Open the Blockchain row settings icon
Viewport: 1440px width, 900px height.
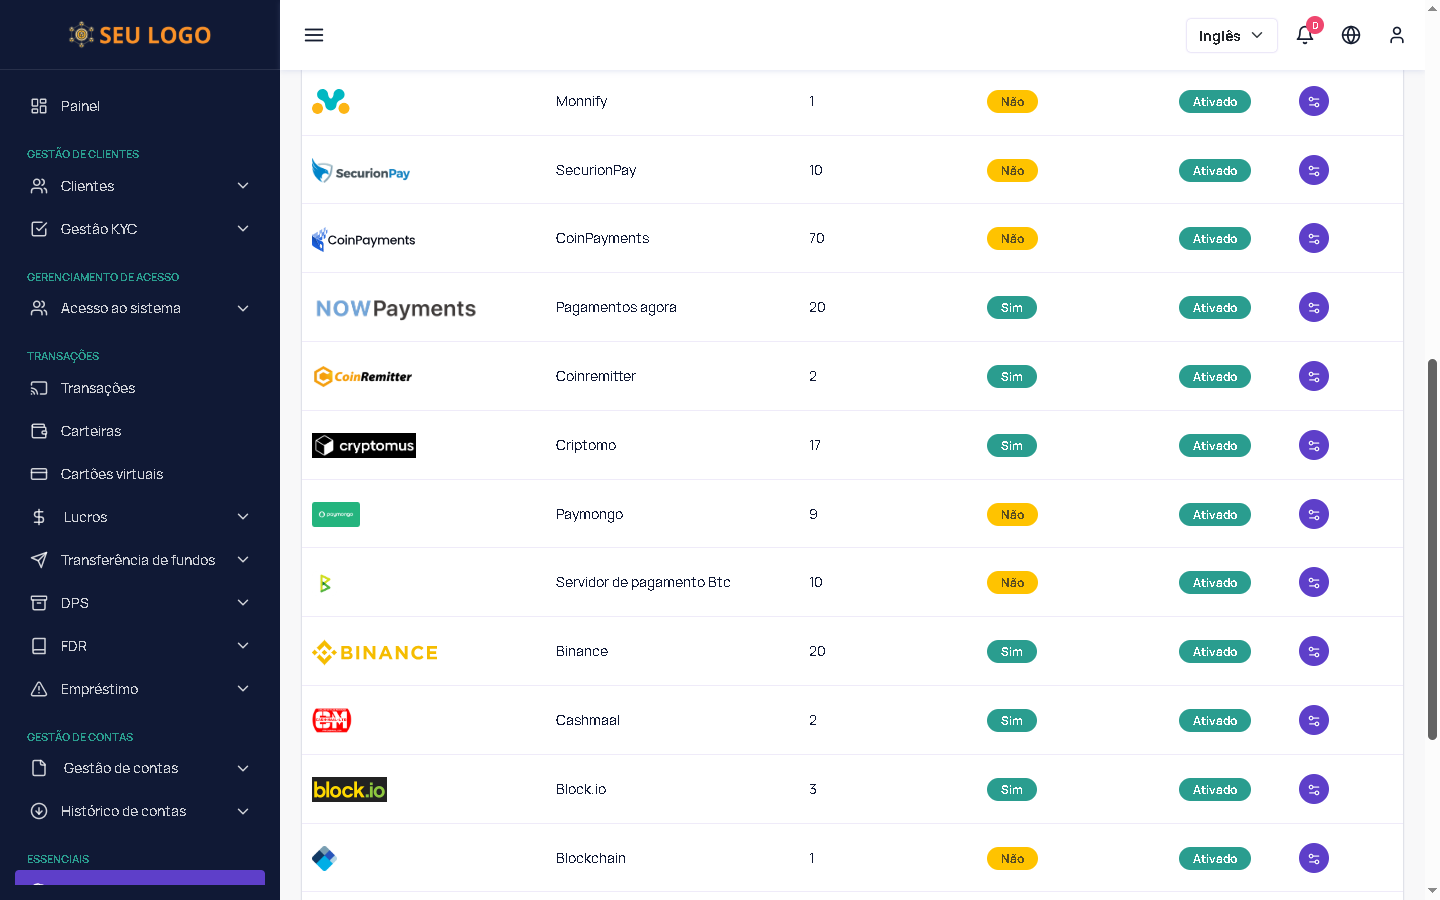click(x=1313, y=858)
